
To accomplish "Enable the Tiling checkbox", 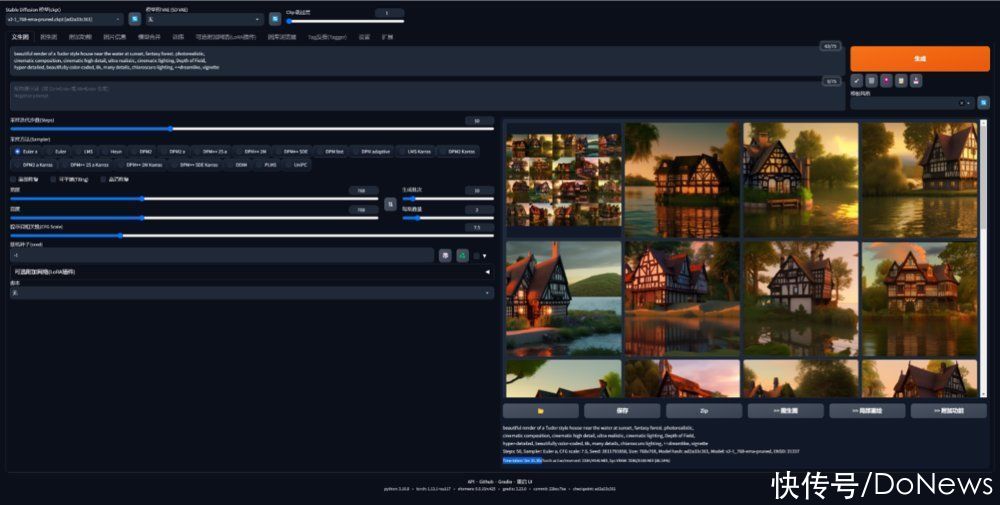I will 53,180.
